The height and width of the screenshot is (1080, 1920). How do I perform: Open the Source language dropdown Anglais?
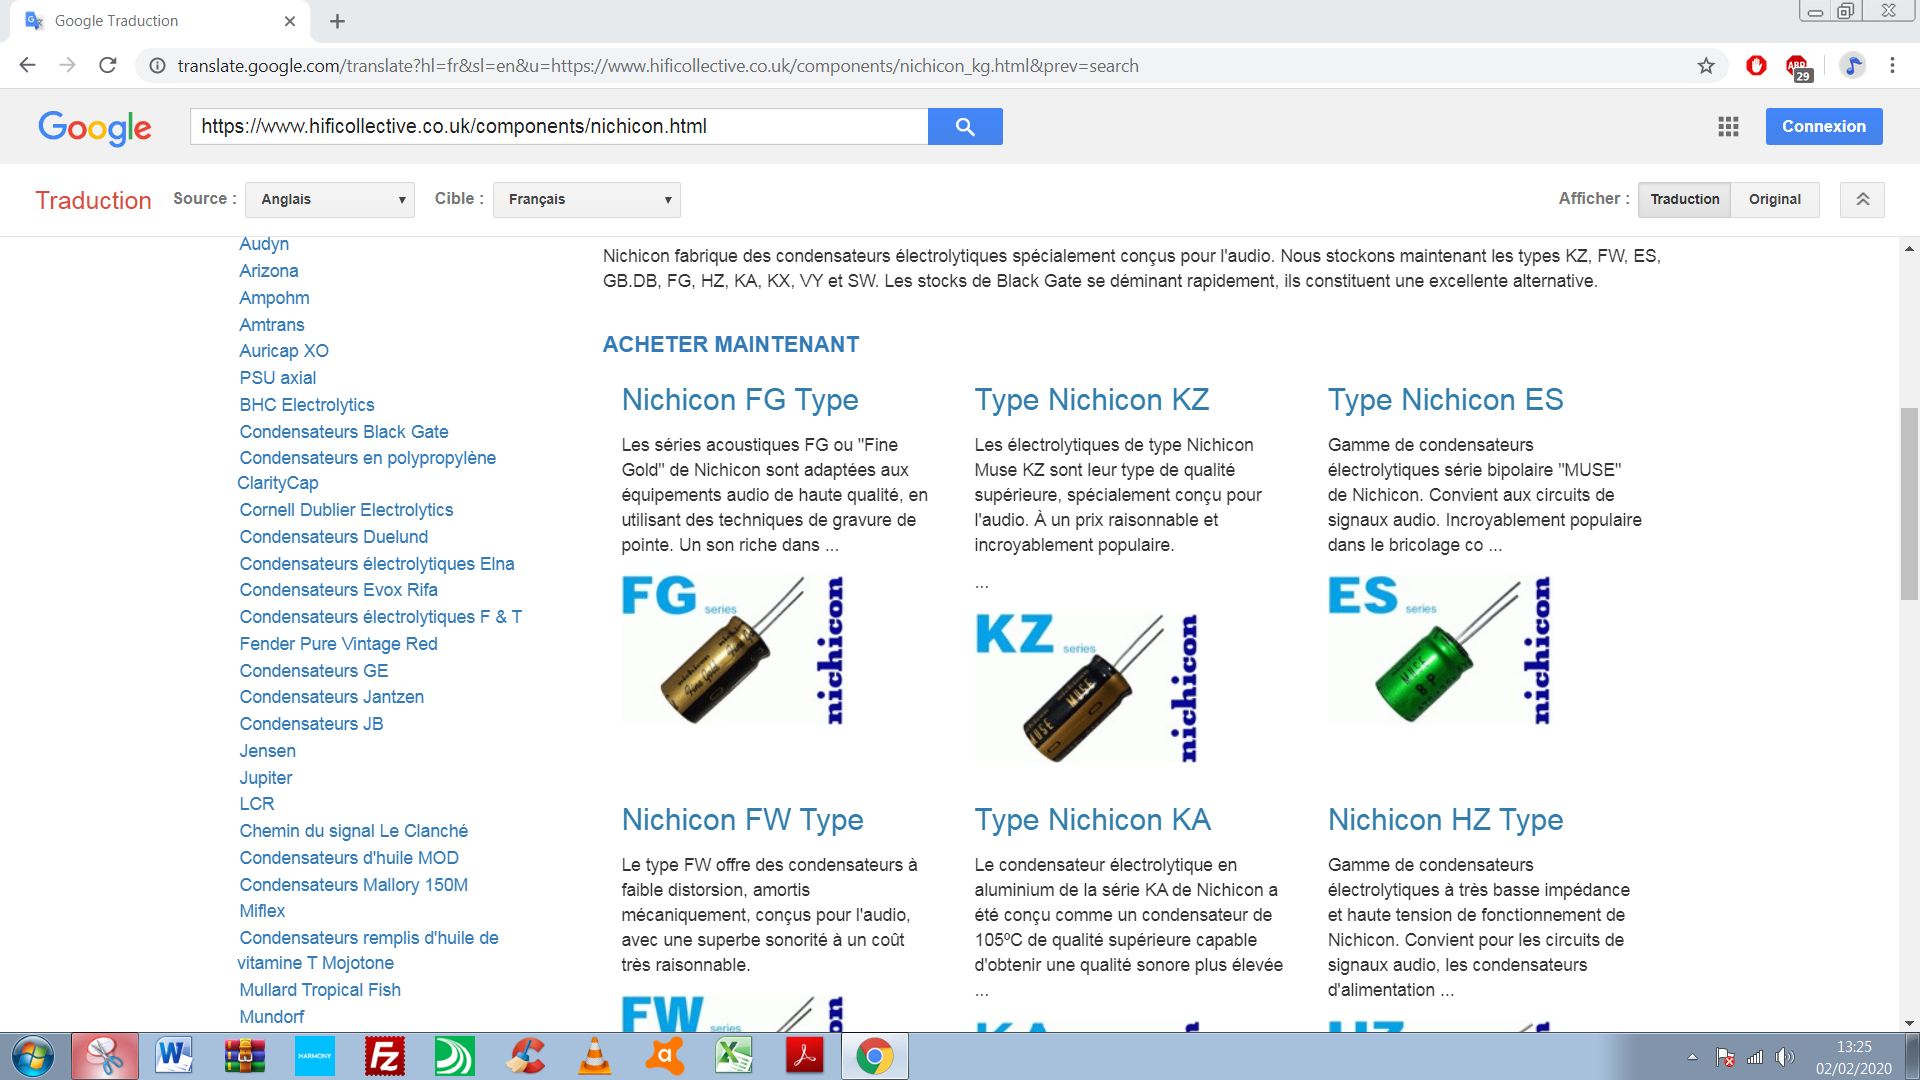330,199
